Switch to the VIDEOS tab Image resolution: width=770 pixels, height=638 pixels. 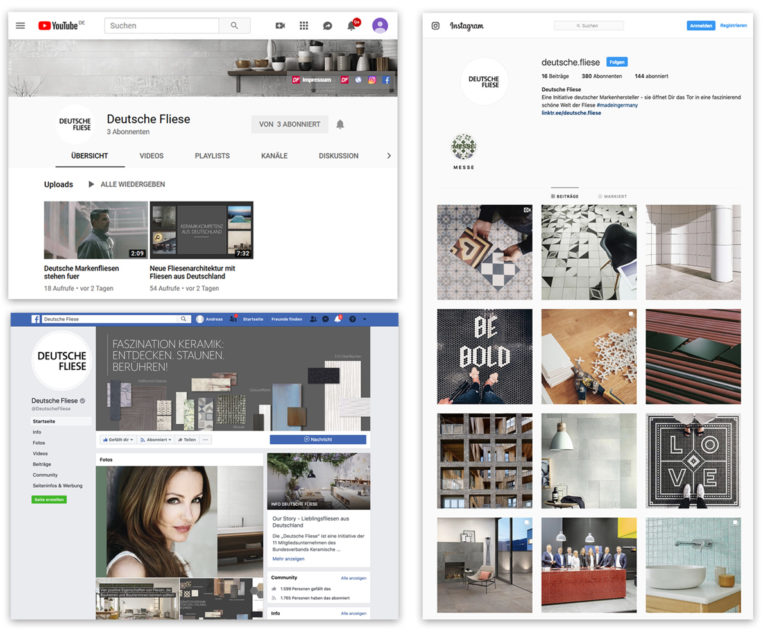click(x=151, y=156)
